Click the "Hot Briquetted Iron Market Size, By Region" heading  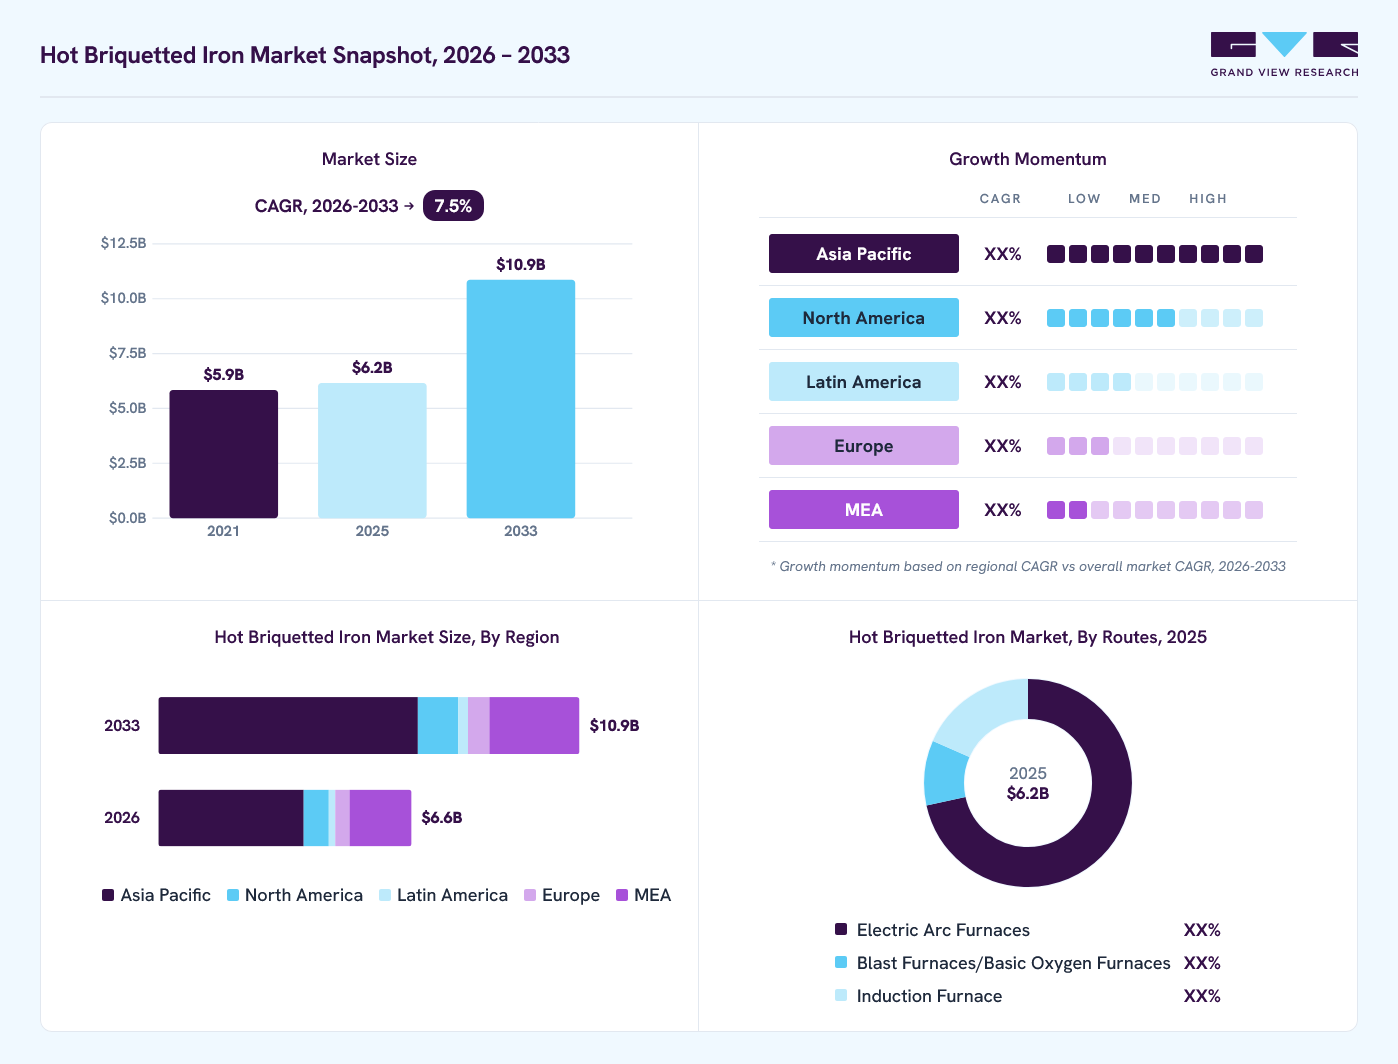pos(387,637)
